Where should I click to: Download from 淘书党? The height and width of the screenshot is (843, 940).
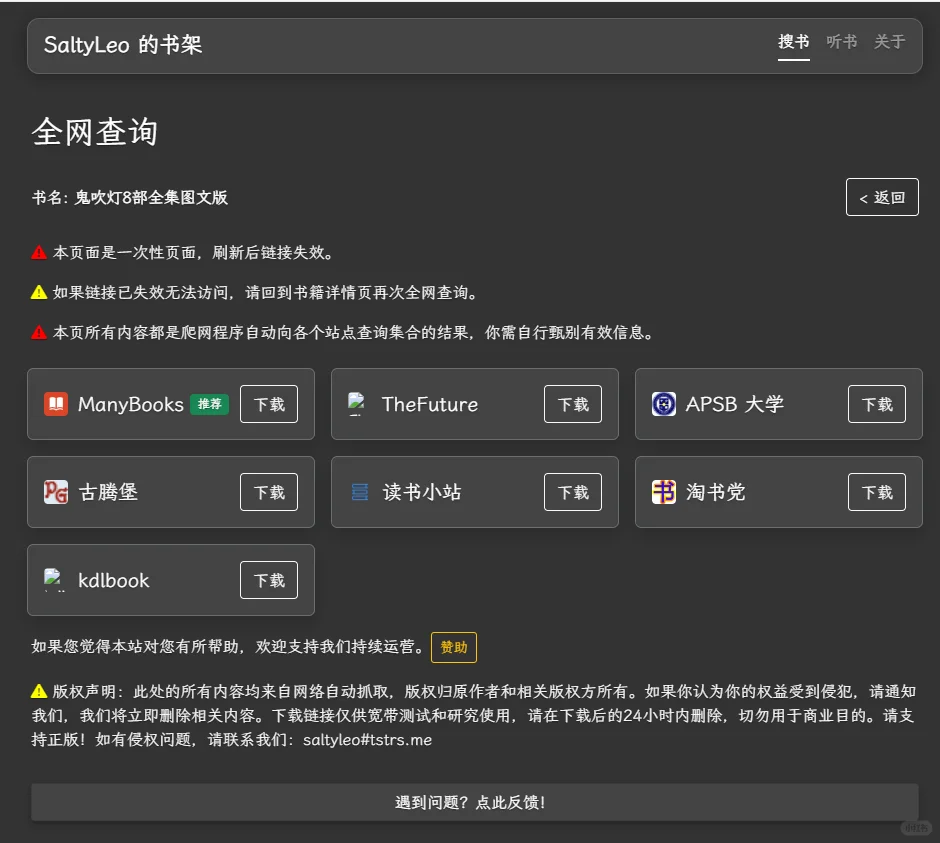[877, 492]
